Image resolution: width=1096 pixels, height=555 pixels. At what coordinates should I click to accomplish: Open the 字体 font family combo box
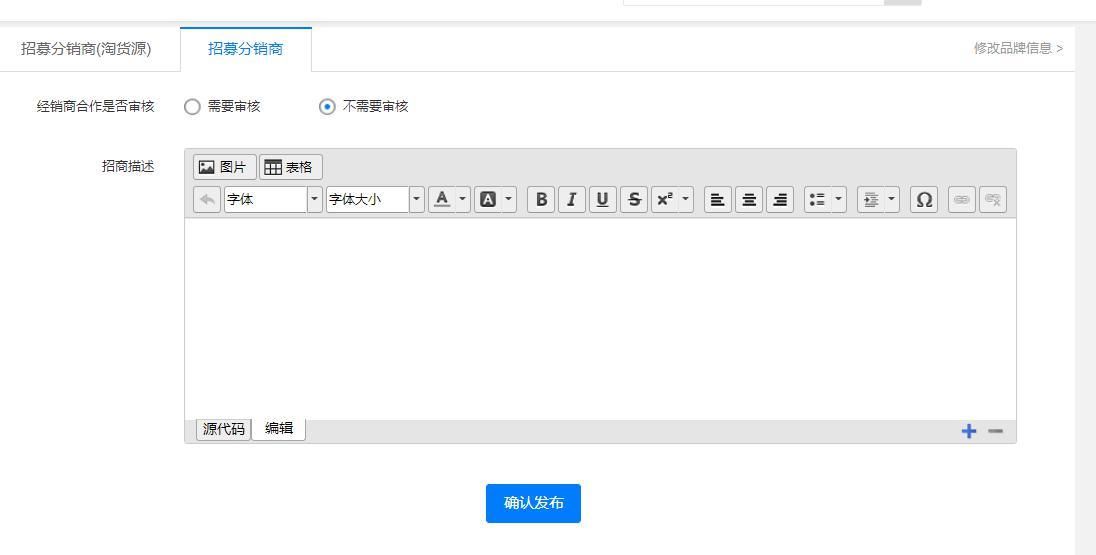[266, 200]
